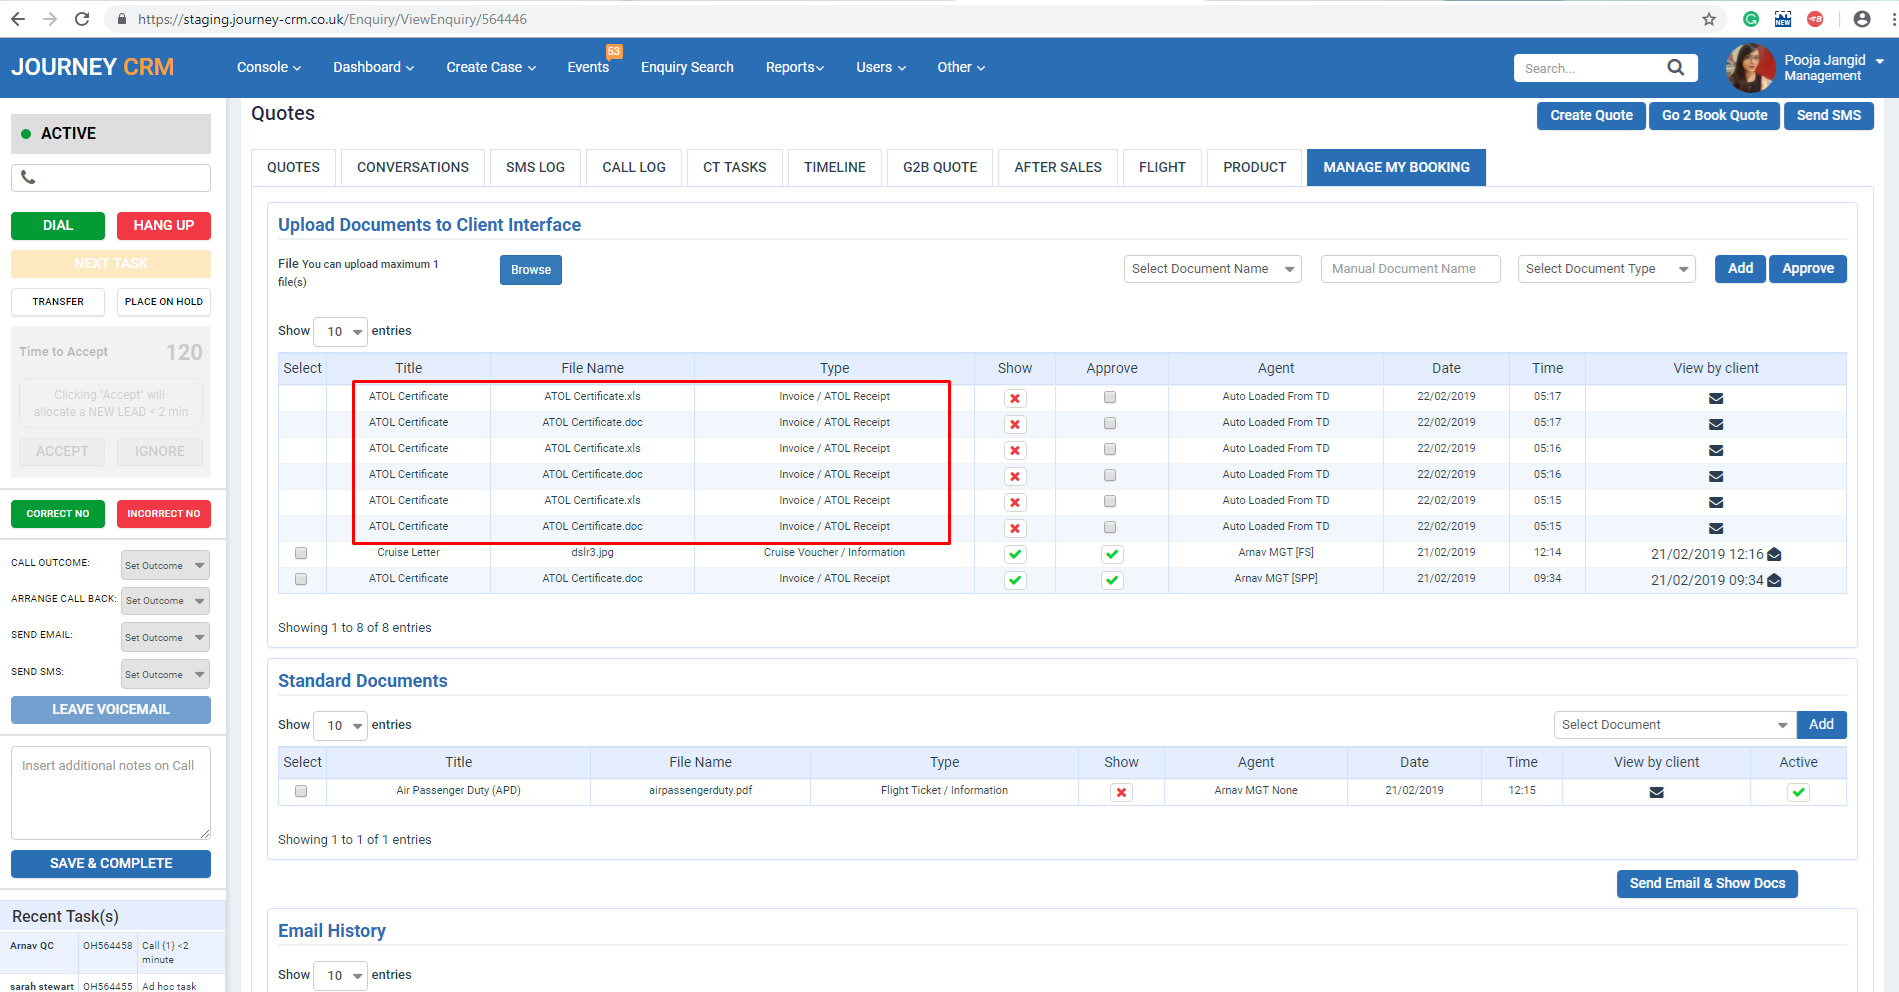Click green Active checkmark for Air Passenger Duty
The height and width of the screenshot is (992, 1899).
click(1797, 792)
